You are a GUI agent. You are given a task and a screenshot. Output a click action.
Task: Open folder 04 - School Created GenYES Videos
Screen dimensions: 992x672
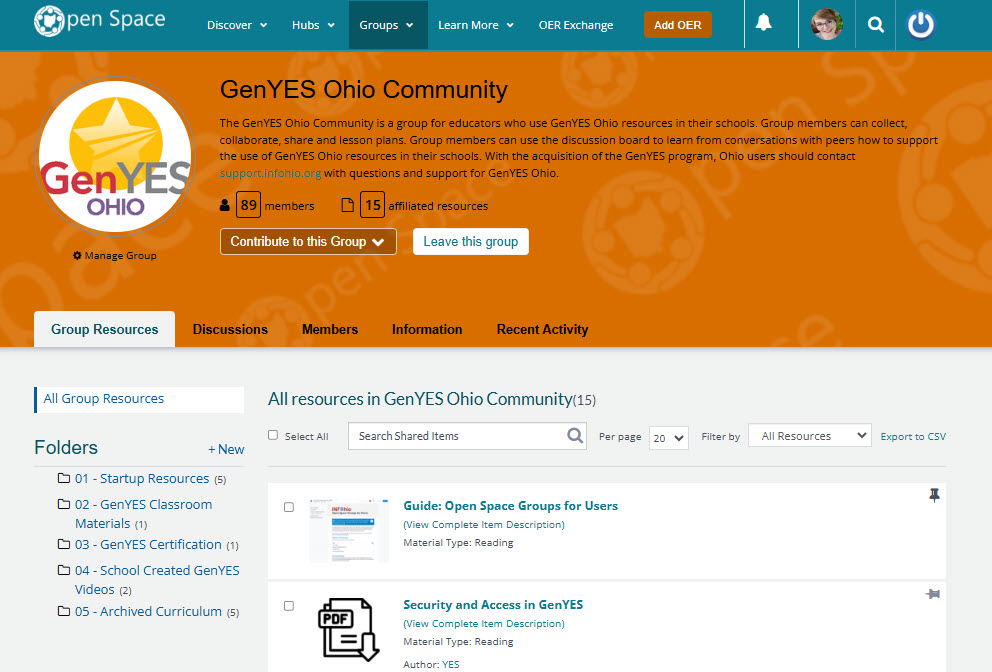coord(157,580)
